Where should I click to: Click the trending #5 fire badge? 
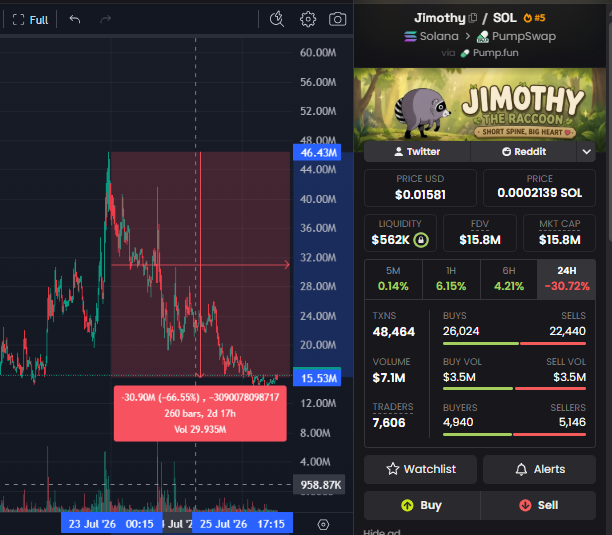[x=534, y=18]
